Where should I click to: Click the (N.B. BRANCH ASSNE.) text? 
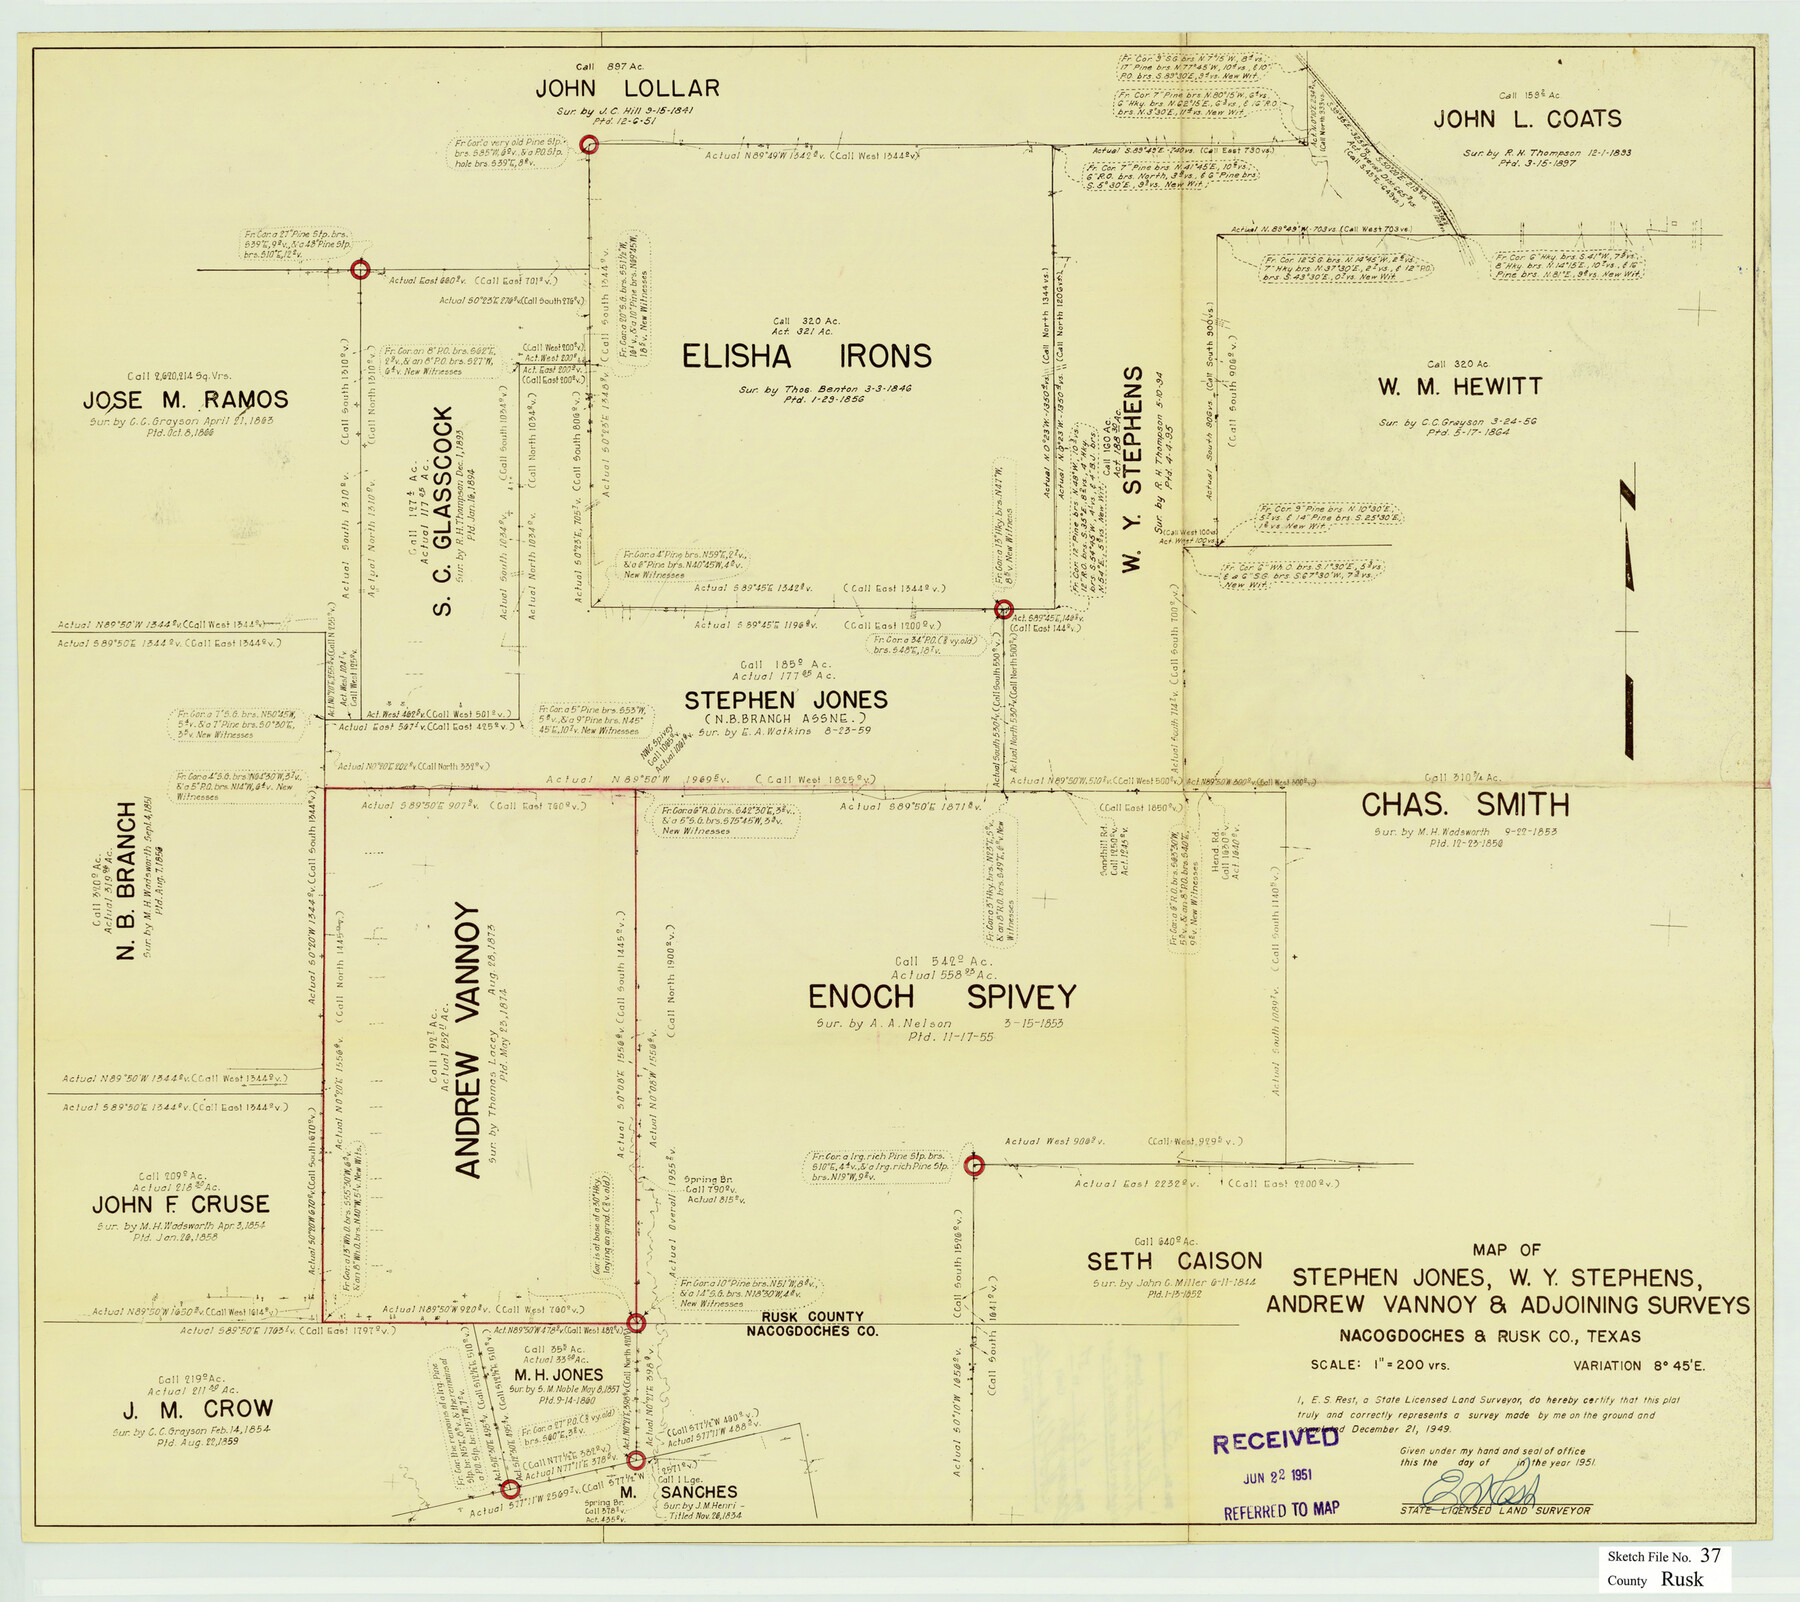tap(785, 719)
